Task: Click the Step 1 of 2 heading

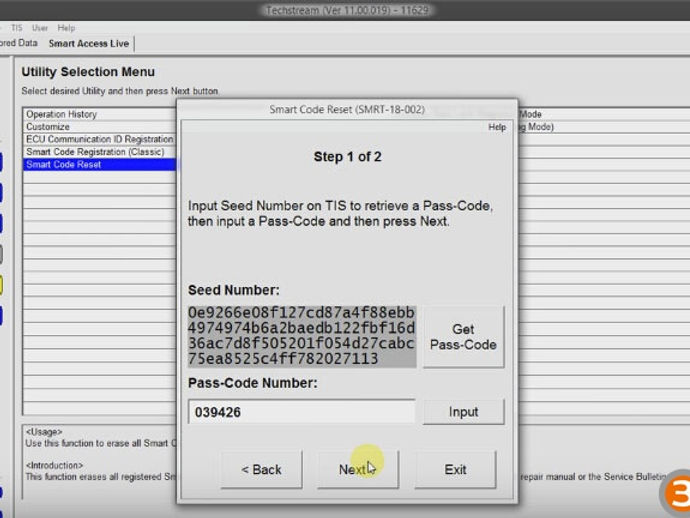Action: (348, 157)
